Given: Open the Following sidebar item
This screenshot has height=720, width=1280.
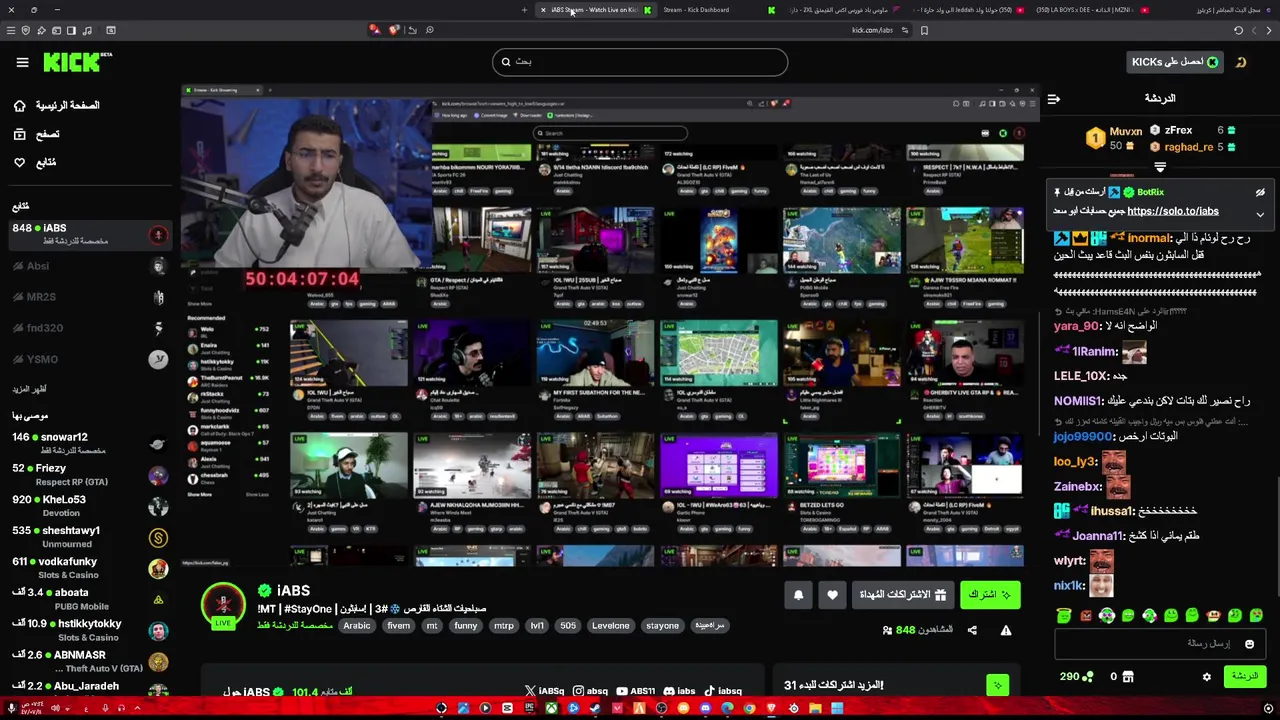Looking at the screenshot, I should pos(35,162).
